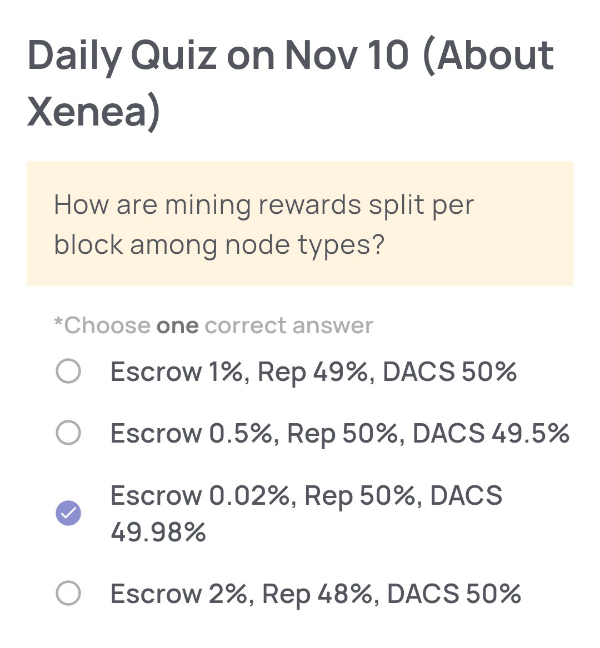Image resolution: width=600 pixels, height=648 pixels.
Task: Click "correct answer" in the hint line
Action: [x=289, y=326]
